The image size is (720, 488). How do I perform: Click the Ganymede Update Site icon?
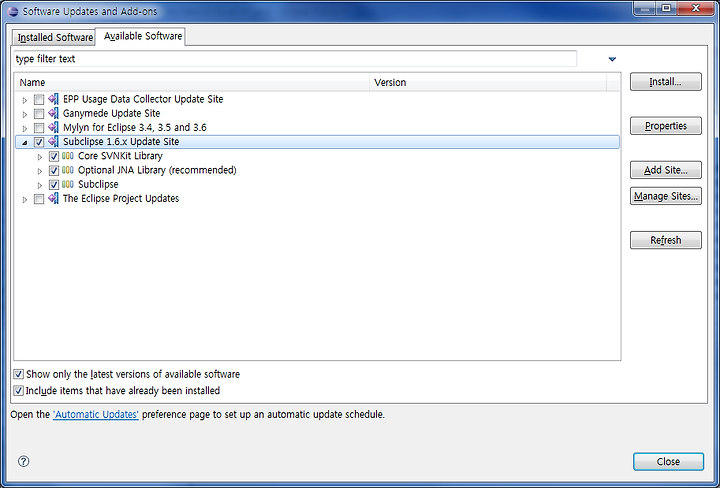54,113
